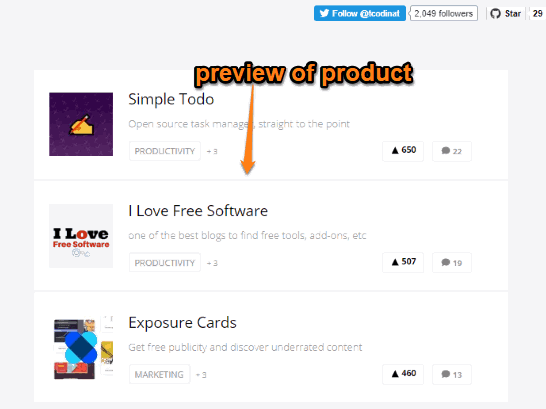Click the GitHub Star button

(x=506, y=14)
